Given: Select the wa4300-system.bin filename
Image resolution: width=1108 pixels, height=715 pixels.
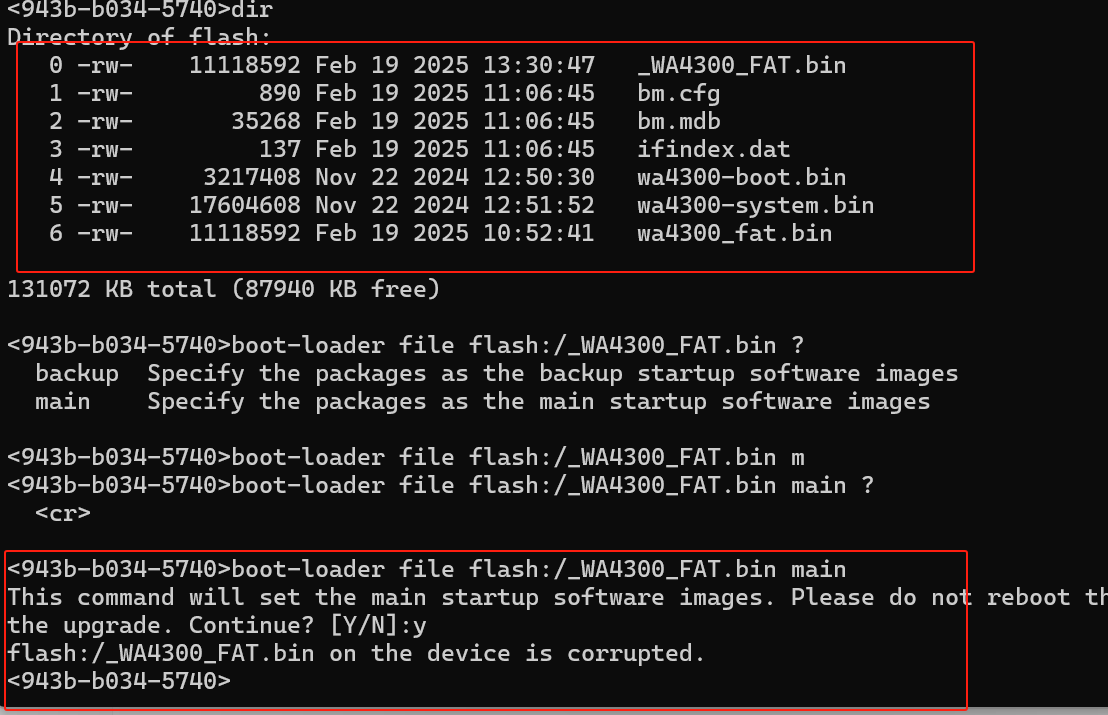Looking at the screenshot, I should pyautogui.click(x=755, y=206).
